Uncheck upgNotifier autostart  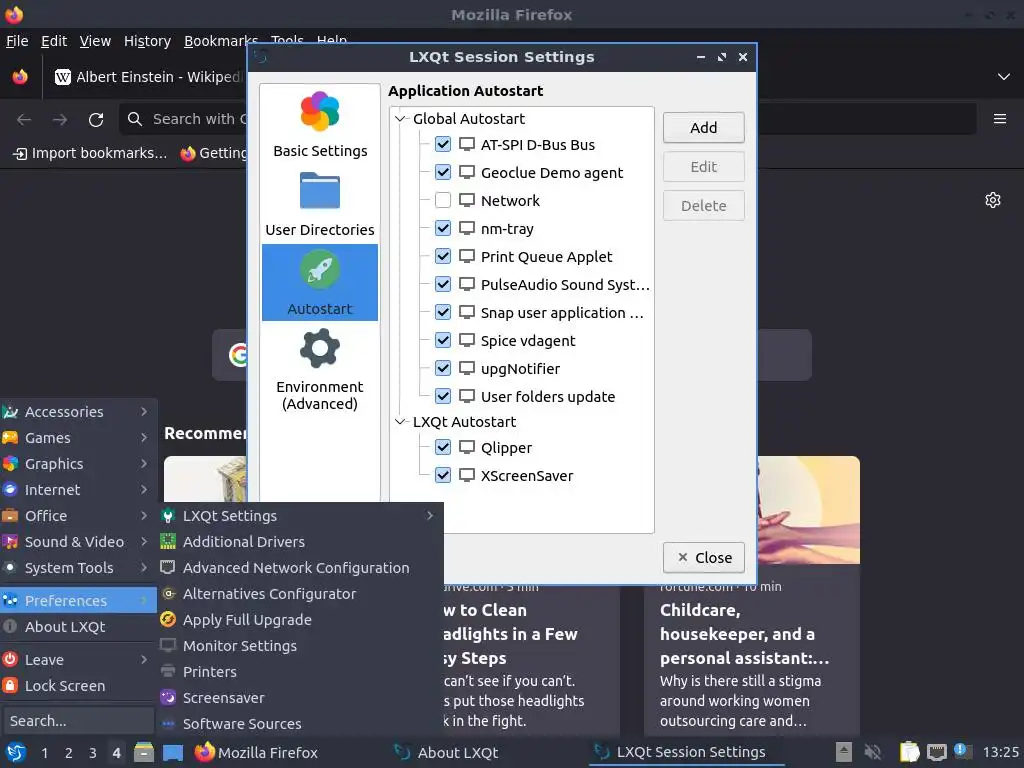(443, 369)
